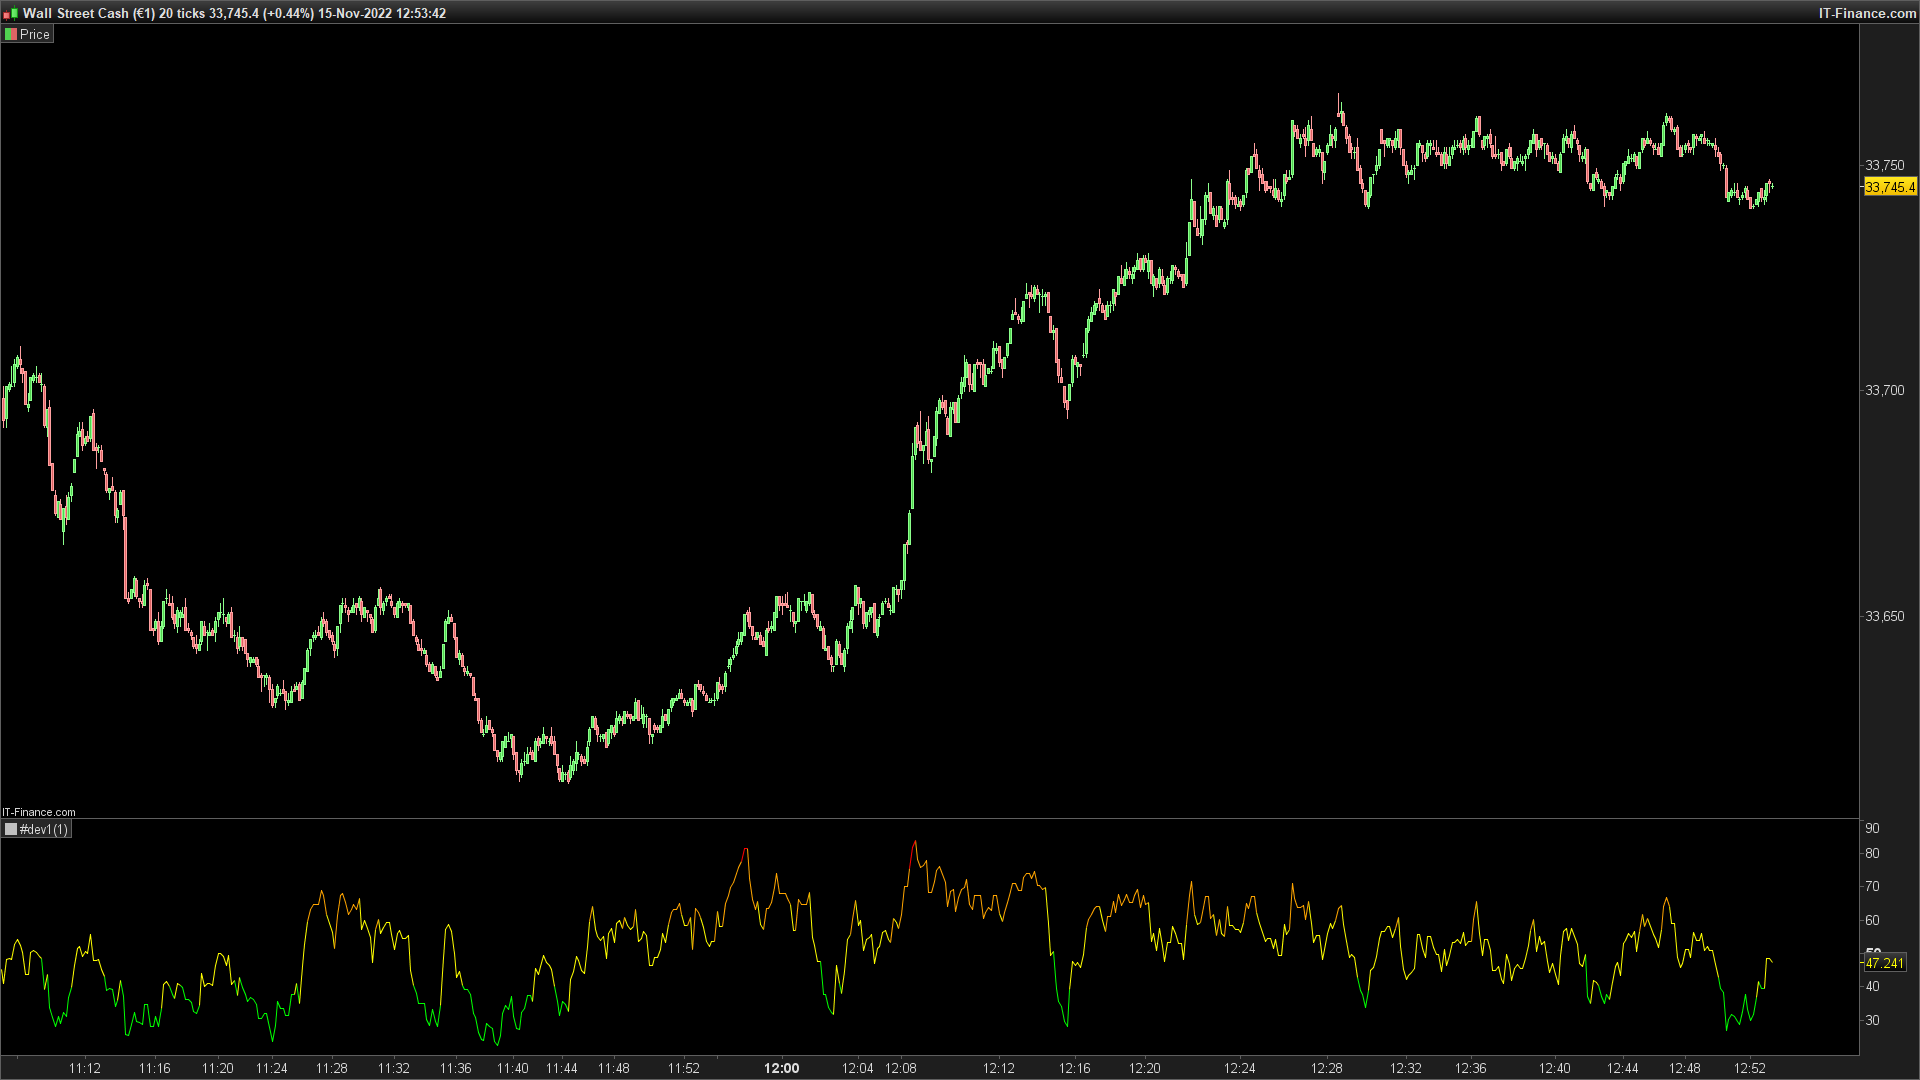The height and width of the screenshot is (1080, 1920).
Task: Click the 33,700 price axis label
Action: 1884,390
